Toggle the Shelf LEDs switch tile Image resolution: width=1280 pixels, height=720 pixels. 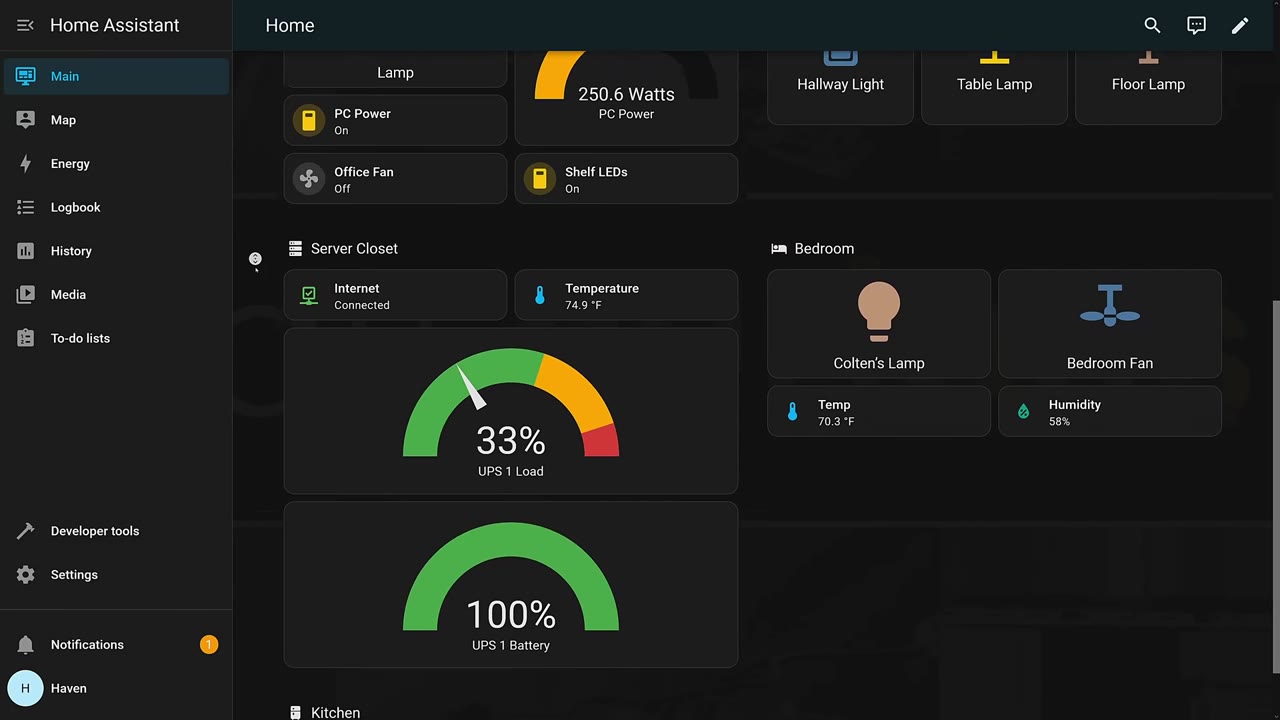pyautogui.click(x=626, y=179)
